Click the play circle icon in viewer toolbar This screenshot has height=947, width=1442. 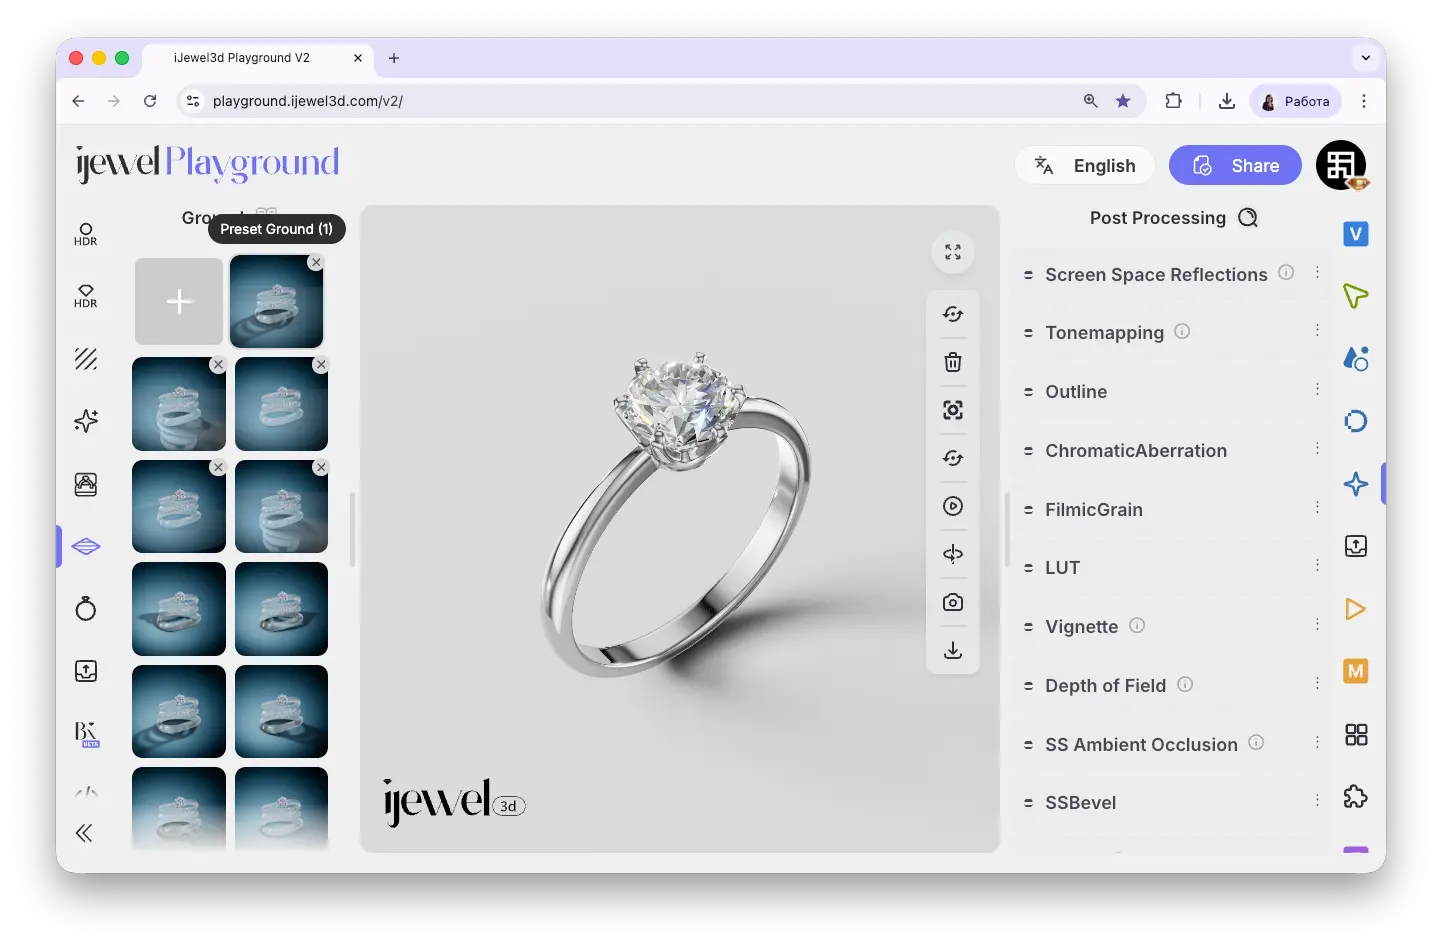pos(953,506)
